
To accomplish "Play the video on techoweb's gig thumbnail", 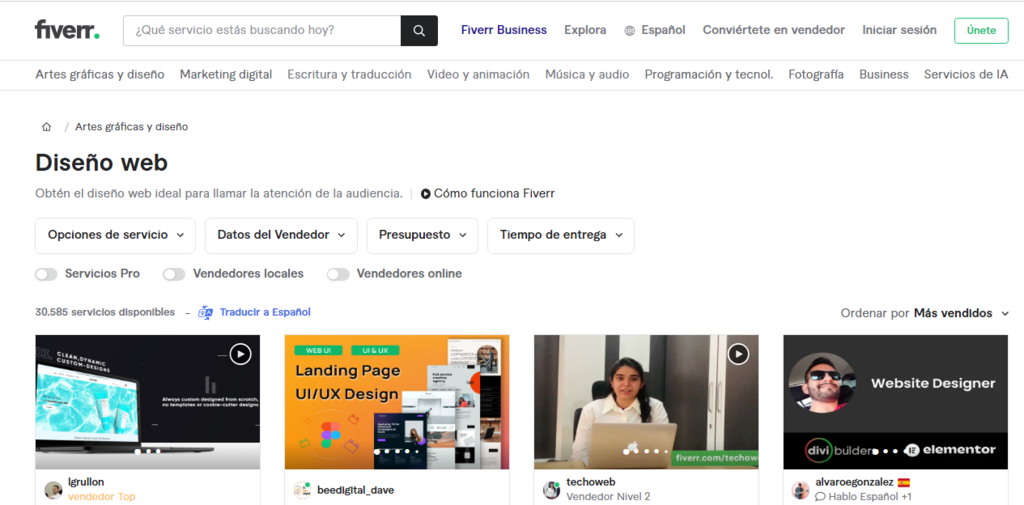I will pos(739,354).
